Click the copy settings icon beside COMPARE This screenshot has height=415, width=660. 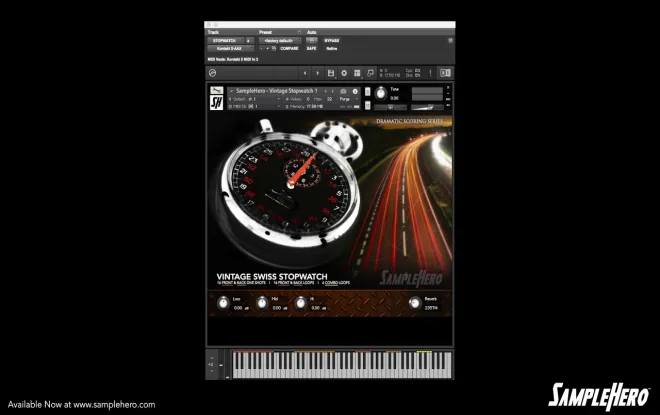pos(274,48)
